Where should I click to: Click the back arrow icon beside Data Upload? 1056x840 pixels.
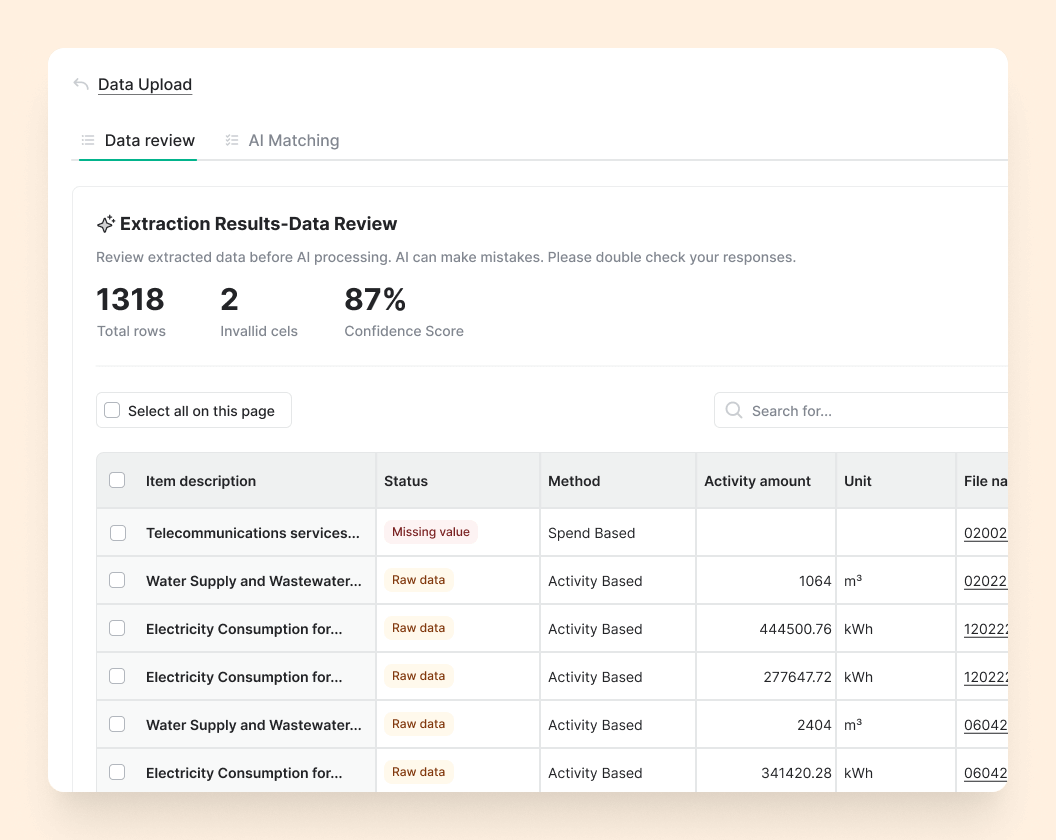(x=81, y=85)
